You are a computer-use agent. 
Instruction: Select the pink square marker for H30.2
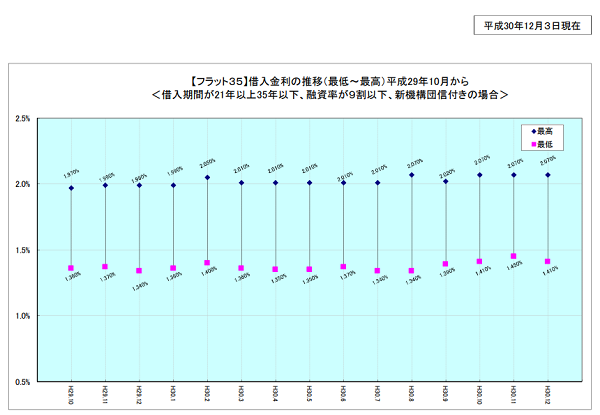click(207, 263)
